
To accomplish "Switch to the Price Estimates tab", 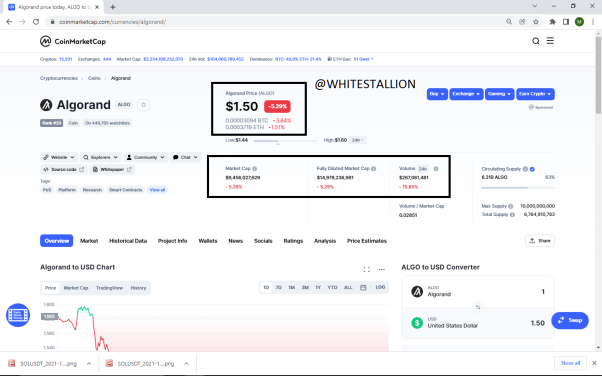I will (x=367, y=241).
